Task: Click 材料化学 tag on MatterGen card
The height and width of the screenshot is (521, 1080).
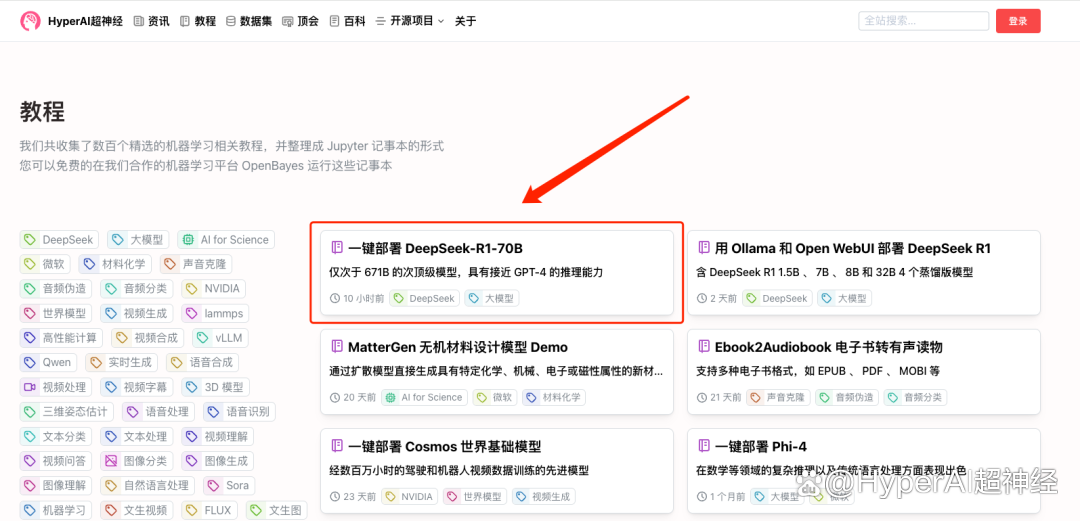Action: [554, 397]
